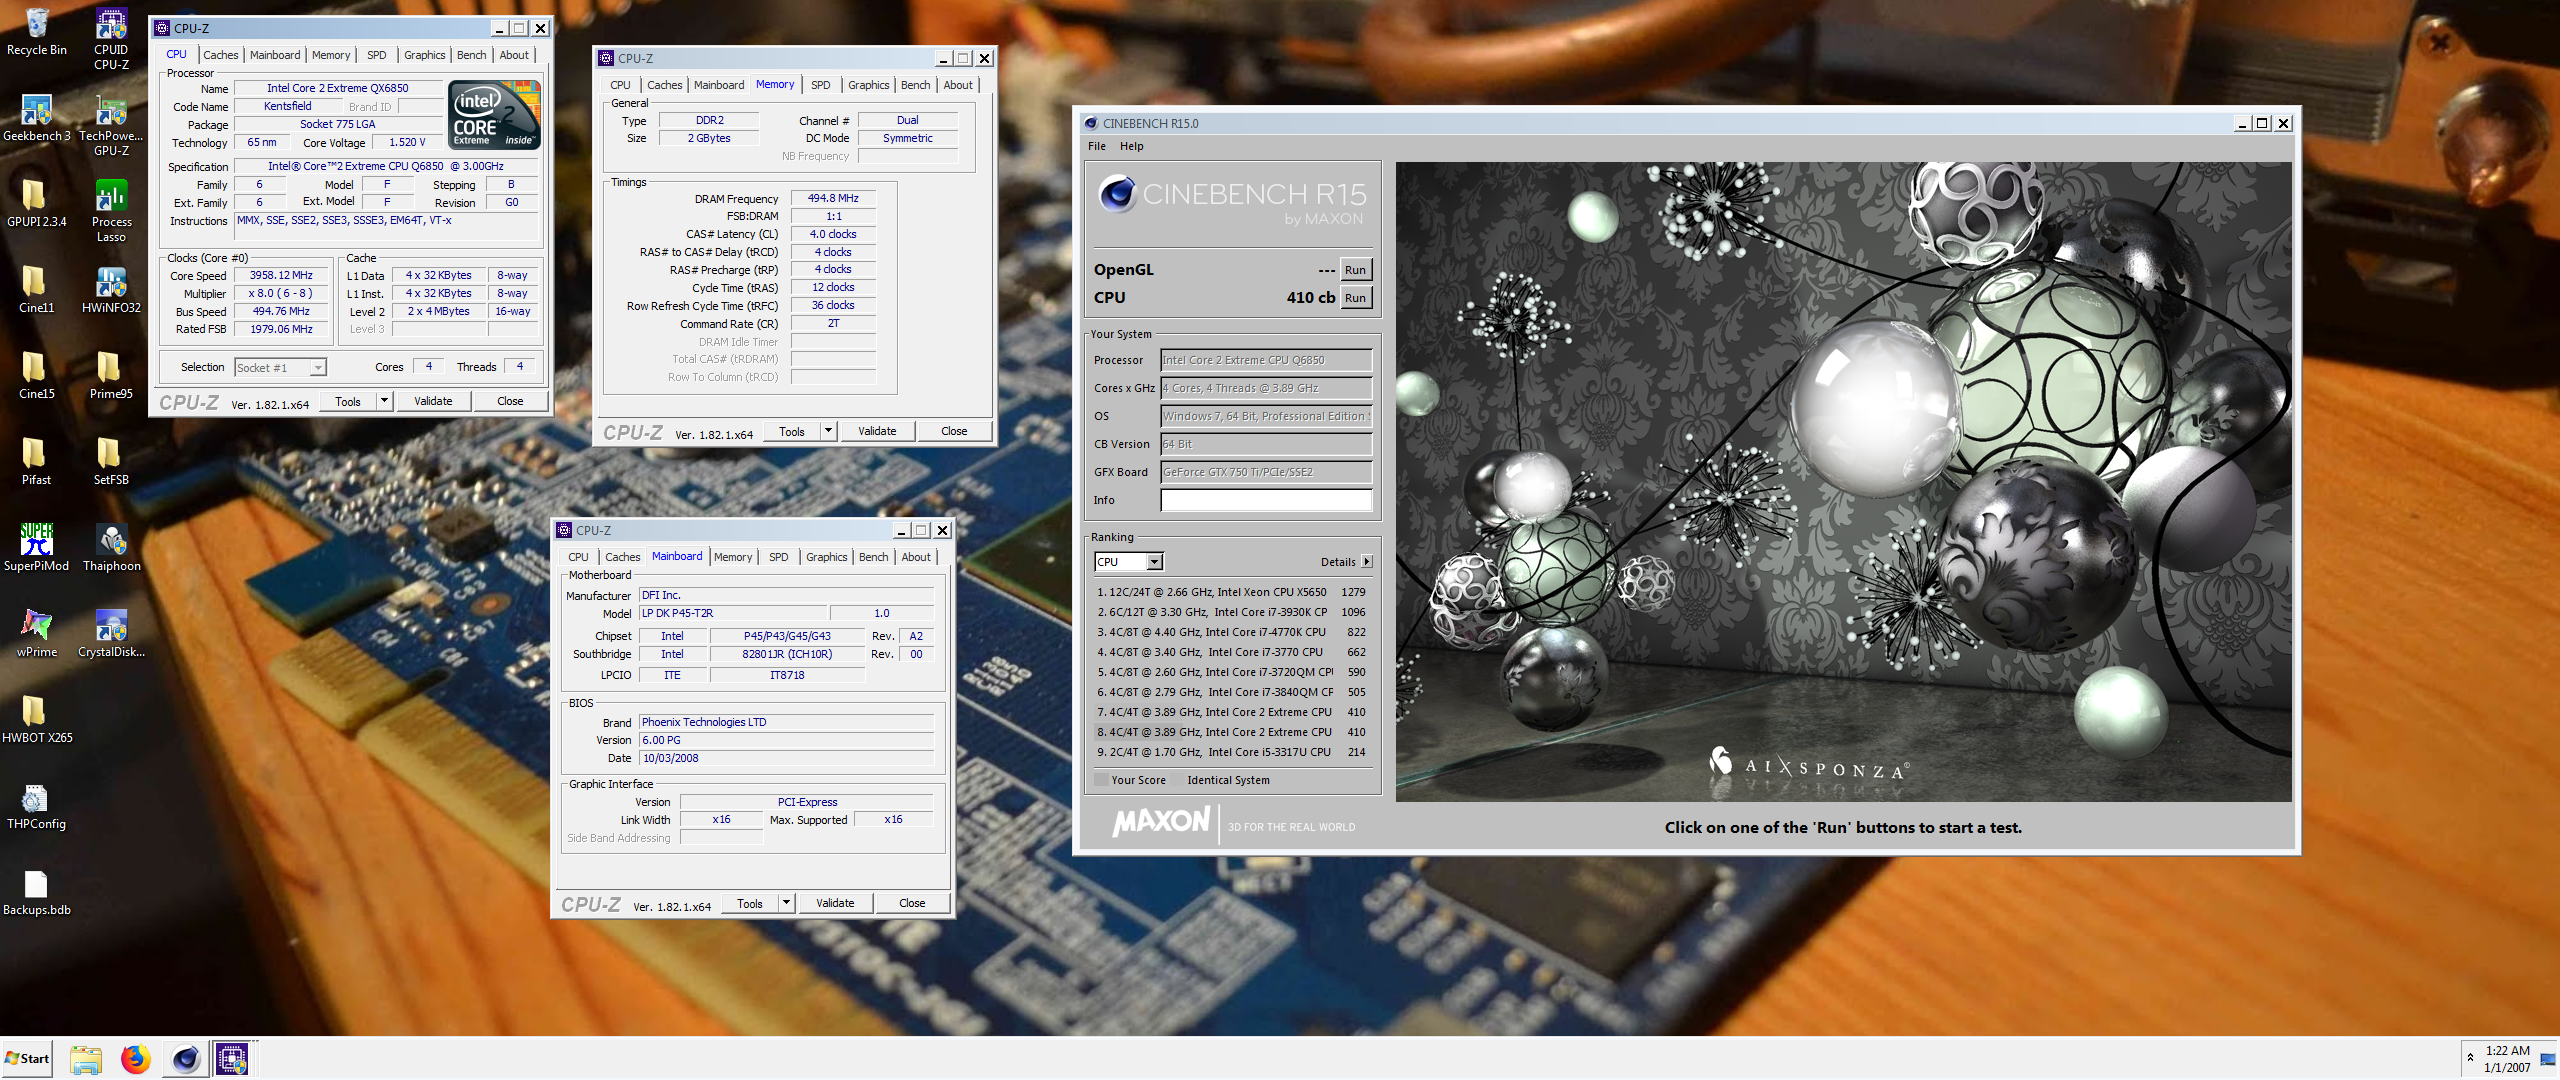Open the Recycle Bin desktop icon

[37, 32]
